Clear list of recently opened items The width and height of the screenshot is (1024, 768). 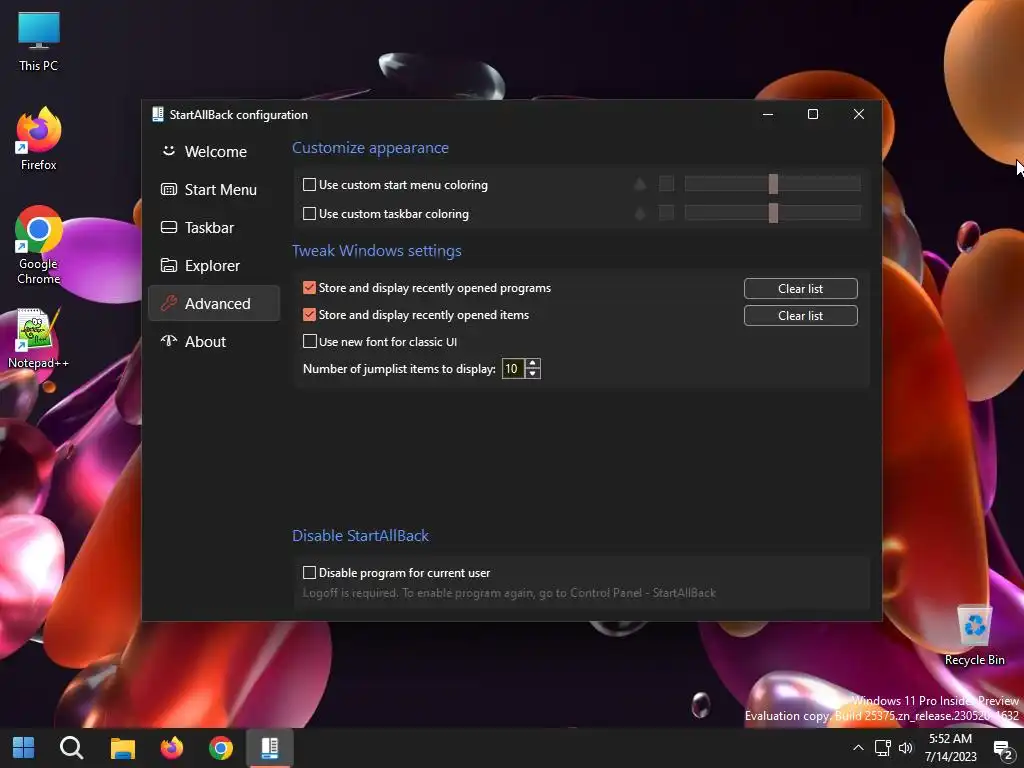[x=800, y=315]
